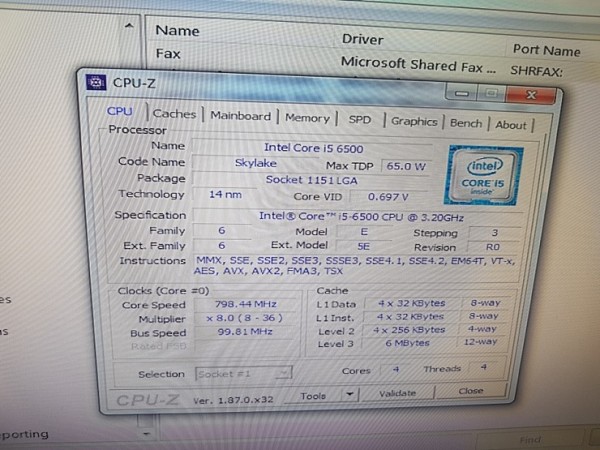The image size is (600, 450).
Task: Click the specification 'i5-6500 CPU @ 3.20GHz'
Action: coord(401,218)
